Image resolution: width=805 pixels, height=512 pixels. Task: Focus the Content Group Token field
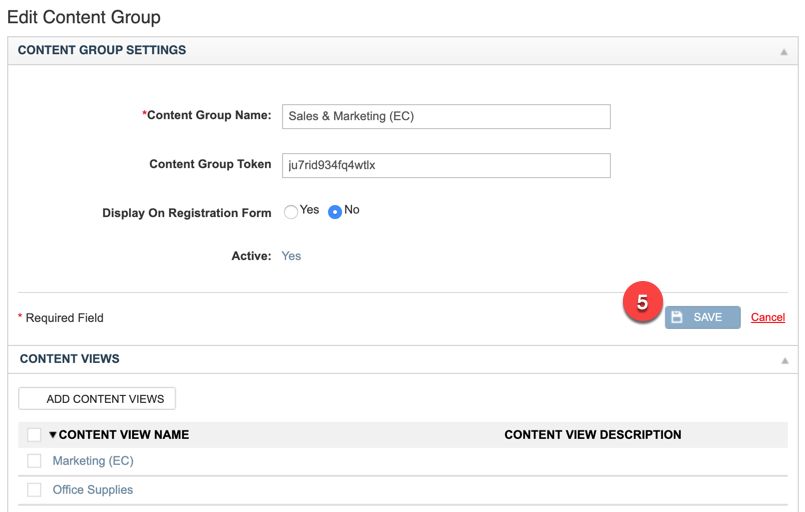tap(446, 165)
